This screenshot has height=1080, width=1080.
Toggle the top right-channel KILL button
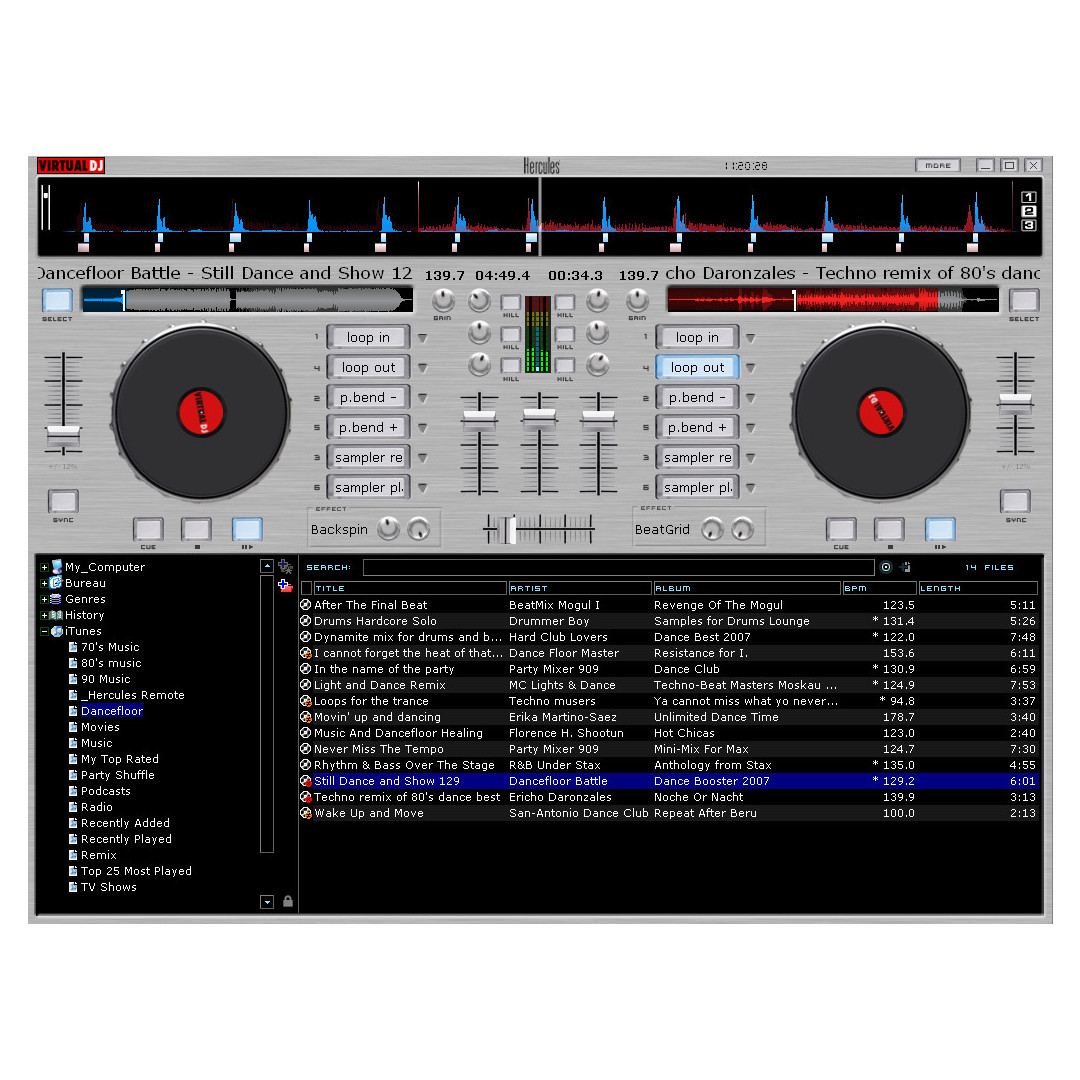pyautogui.click(x=565, y=302)
